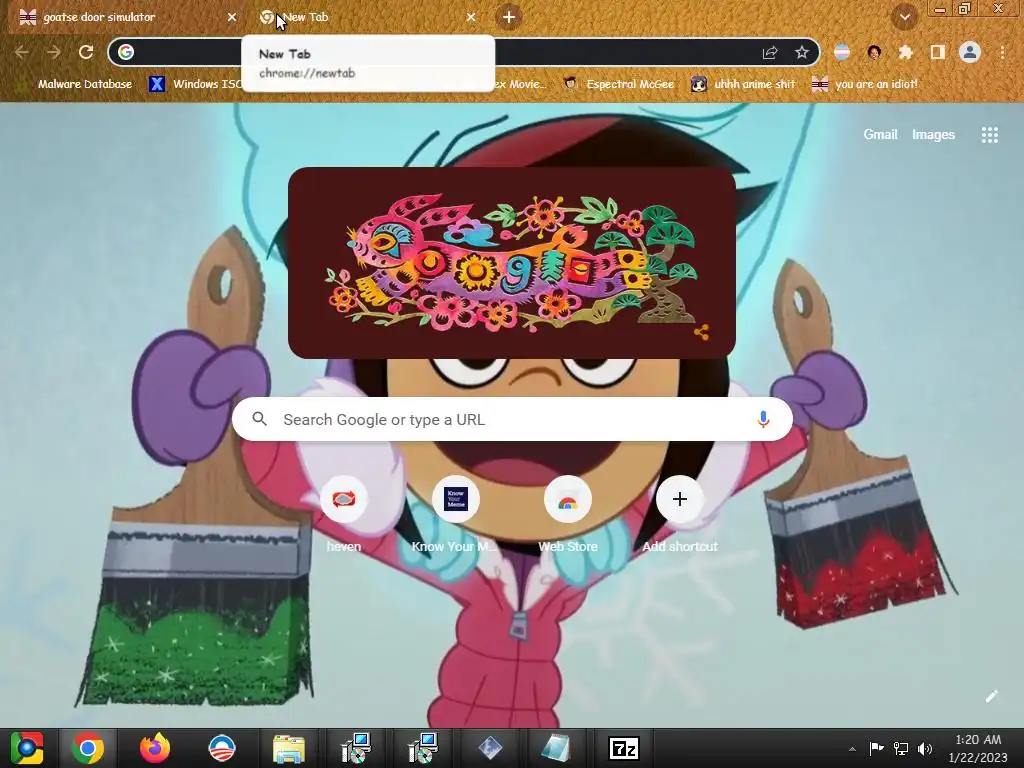1024x768 pixels.
Task: Open the notepad app in the taskbar
Action: pyautogui.click(x=556, y=748)
